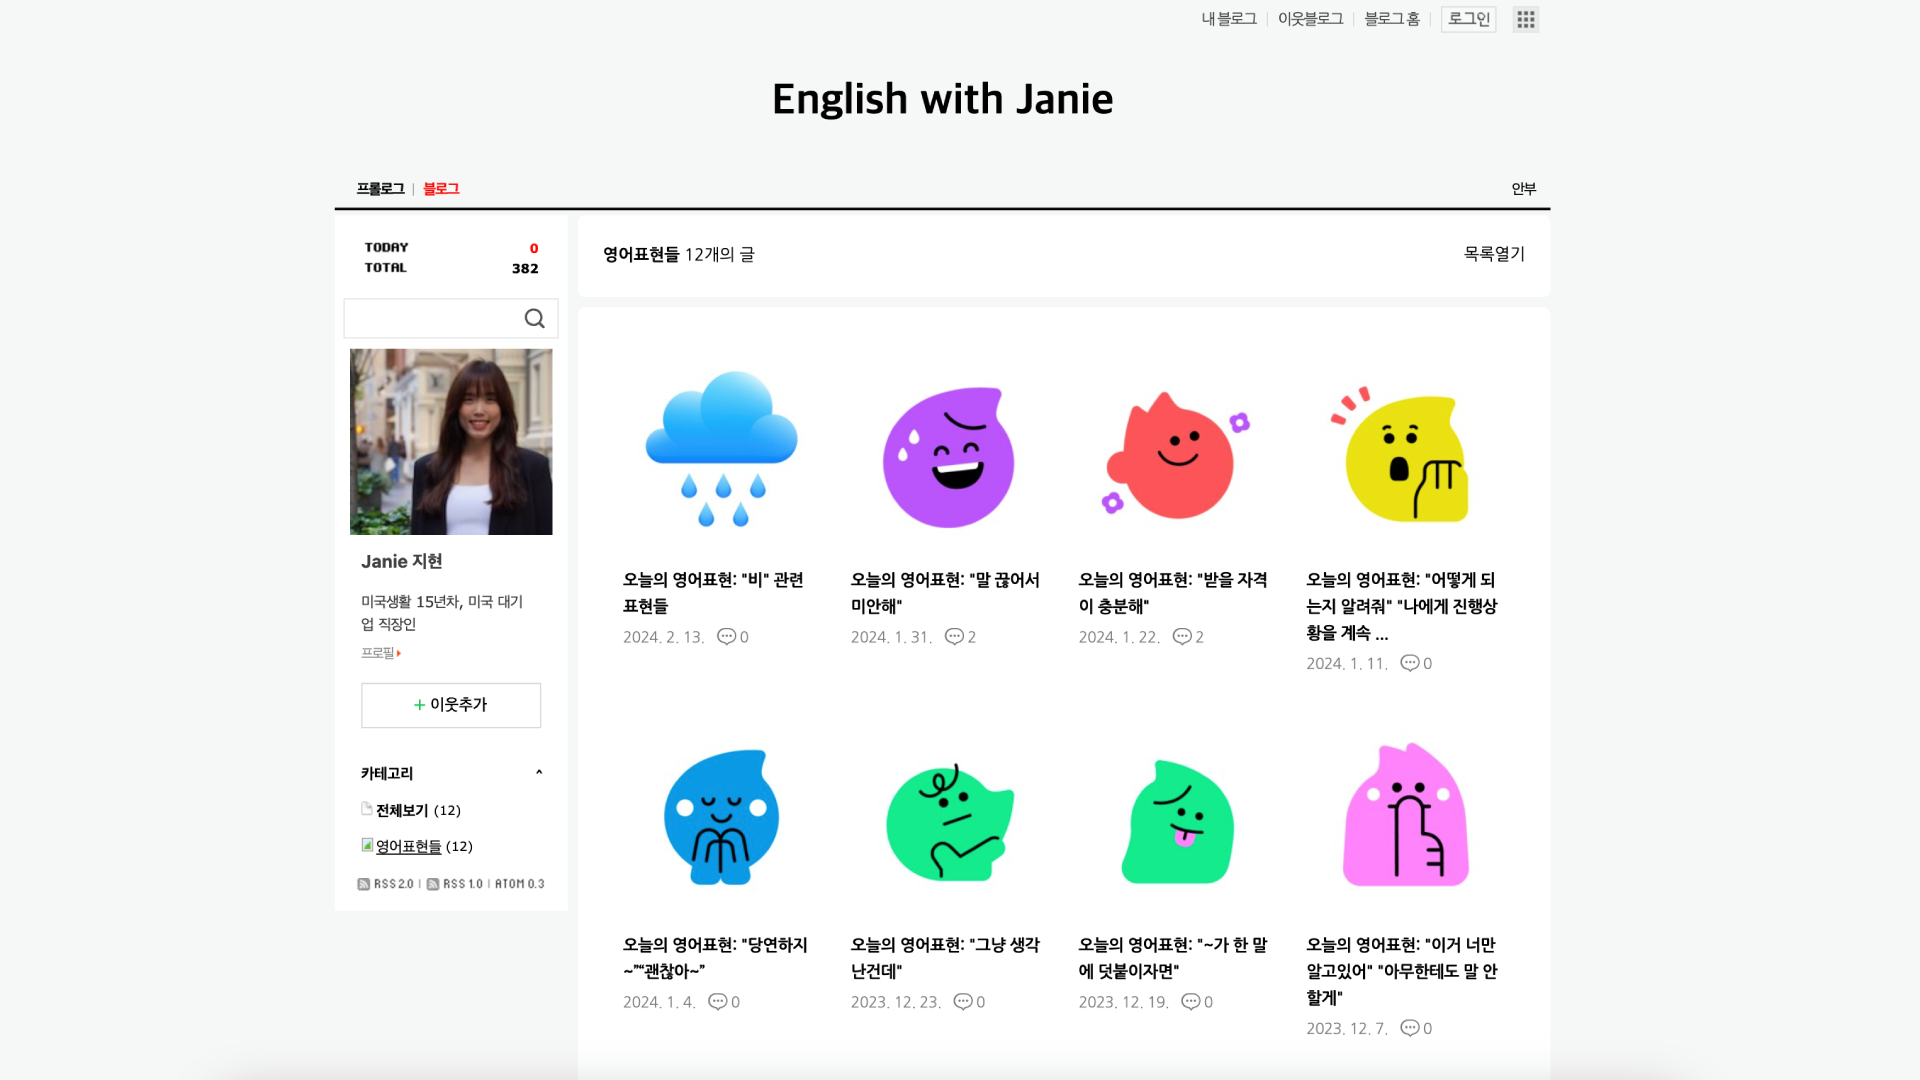Expand the post list with 목록열기

(x=1494, y=254)
